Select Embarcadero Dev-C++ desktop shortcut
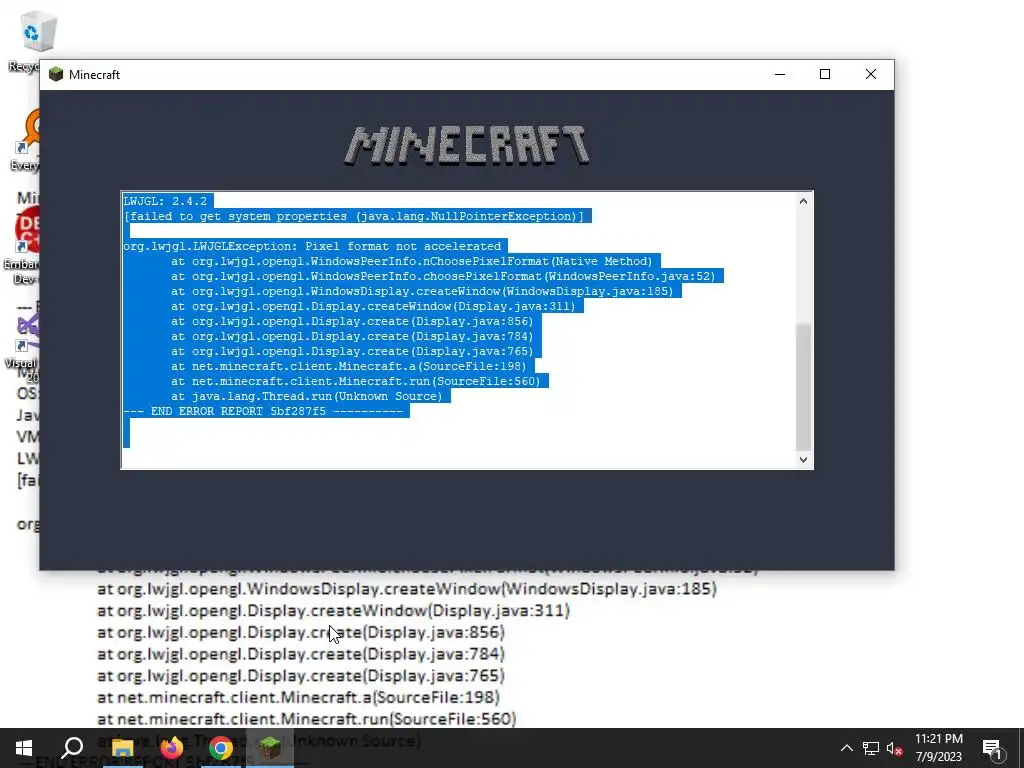Image resolution: width=1024 pixels, height=768 pixels. pos(24,245)
